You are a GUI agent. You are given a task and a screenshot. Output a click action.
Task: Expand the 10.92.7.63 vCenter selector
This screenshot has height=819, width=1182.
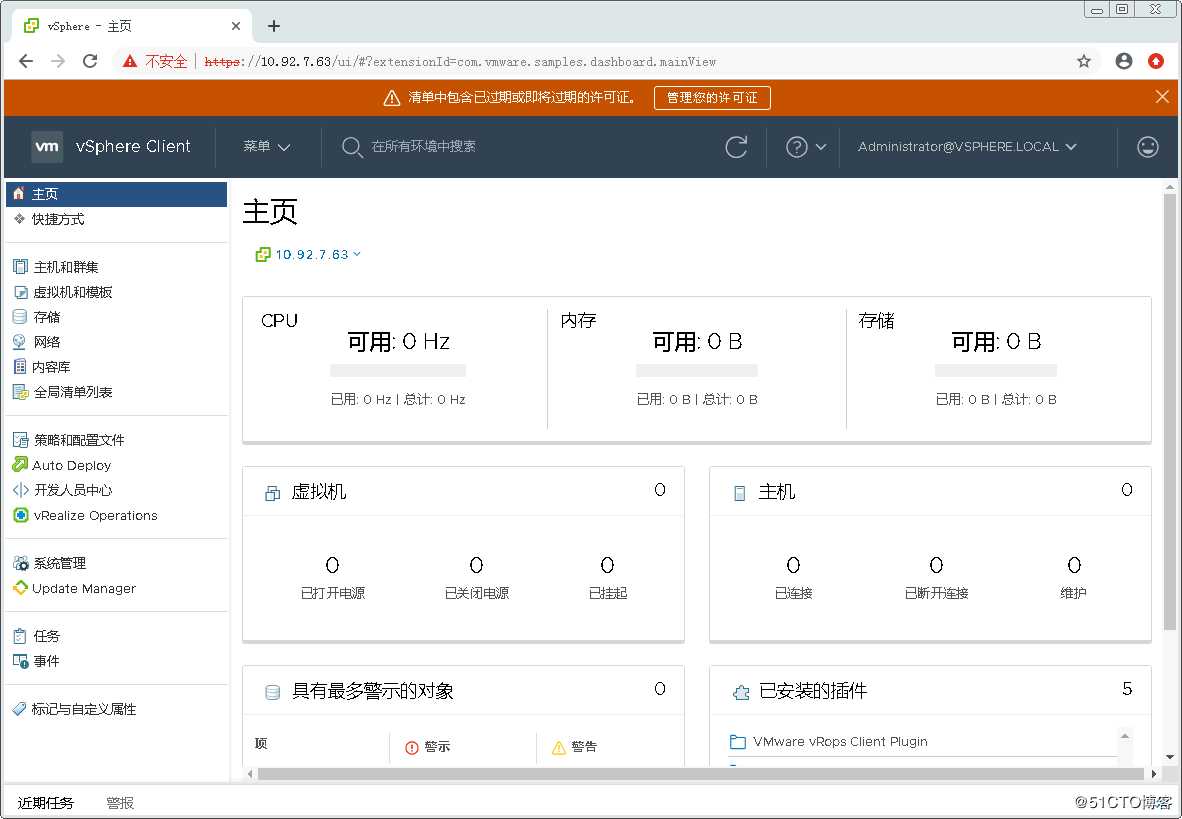[x=309, y=254]
